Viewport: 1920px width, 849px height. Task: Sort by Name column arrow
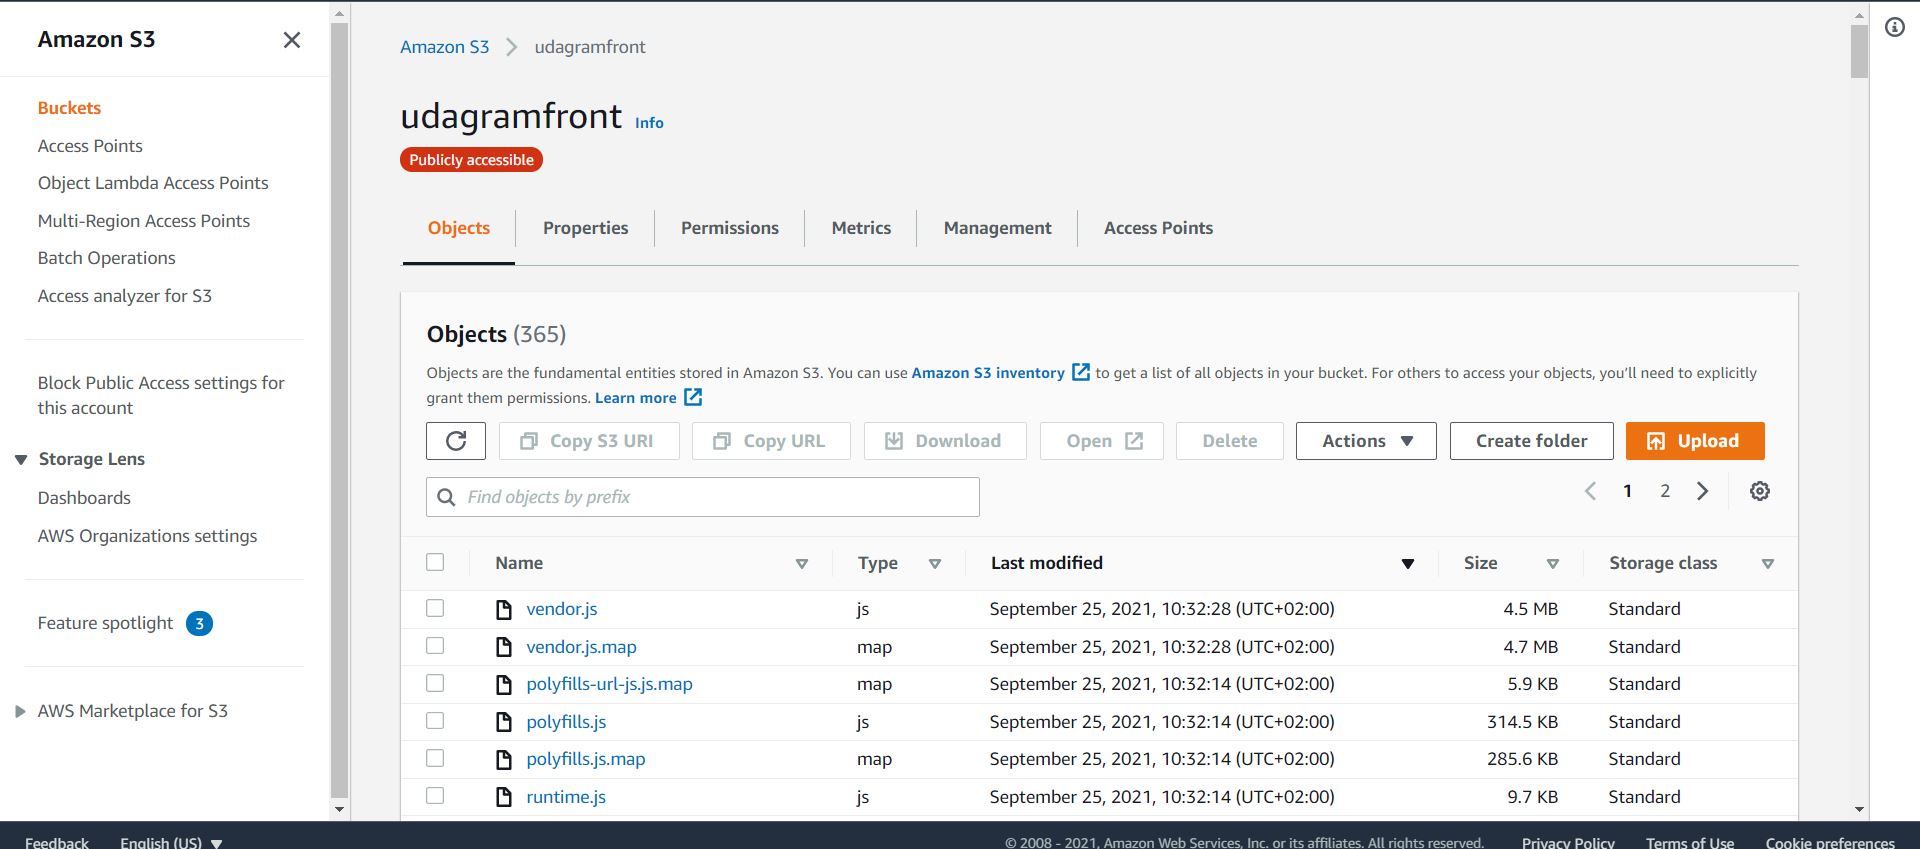[801, 564]
